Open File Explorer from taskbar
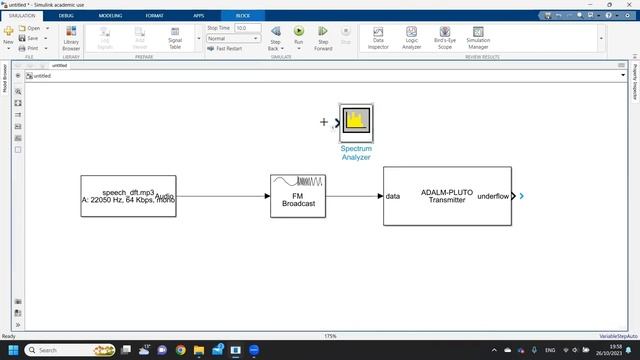 pos(199,350)
